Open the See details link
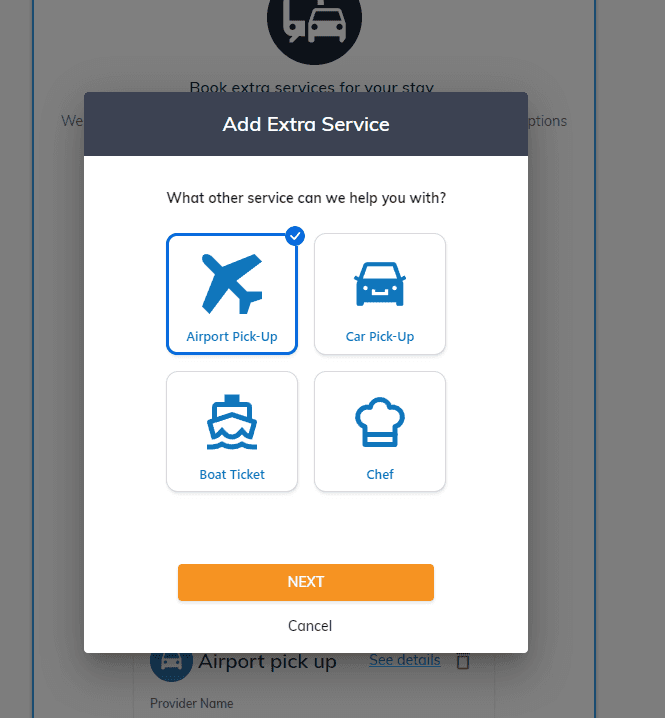This screenshot has height=718, width=665. [405, 660]
